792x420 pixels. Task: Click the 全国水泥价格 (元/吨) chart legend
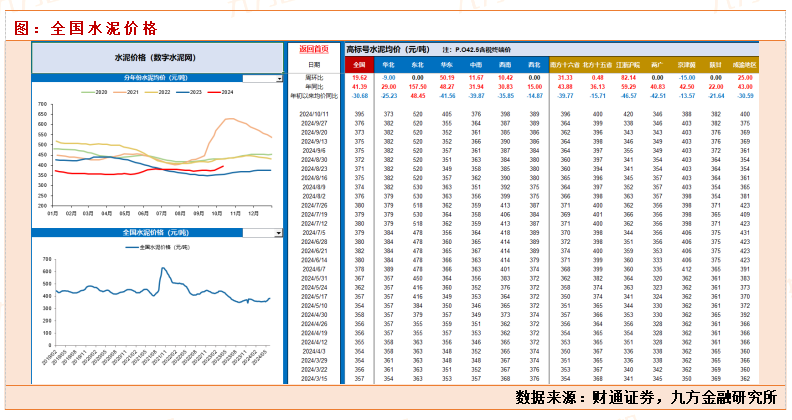pos(158,247)
